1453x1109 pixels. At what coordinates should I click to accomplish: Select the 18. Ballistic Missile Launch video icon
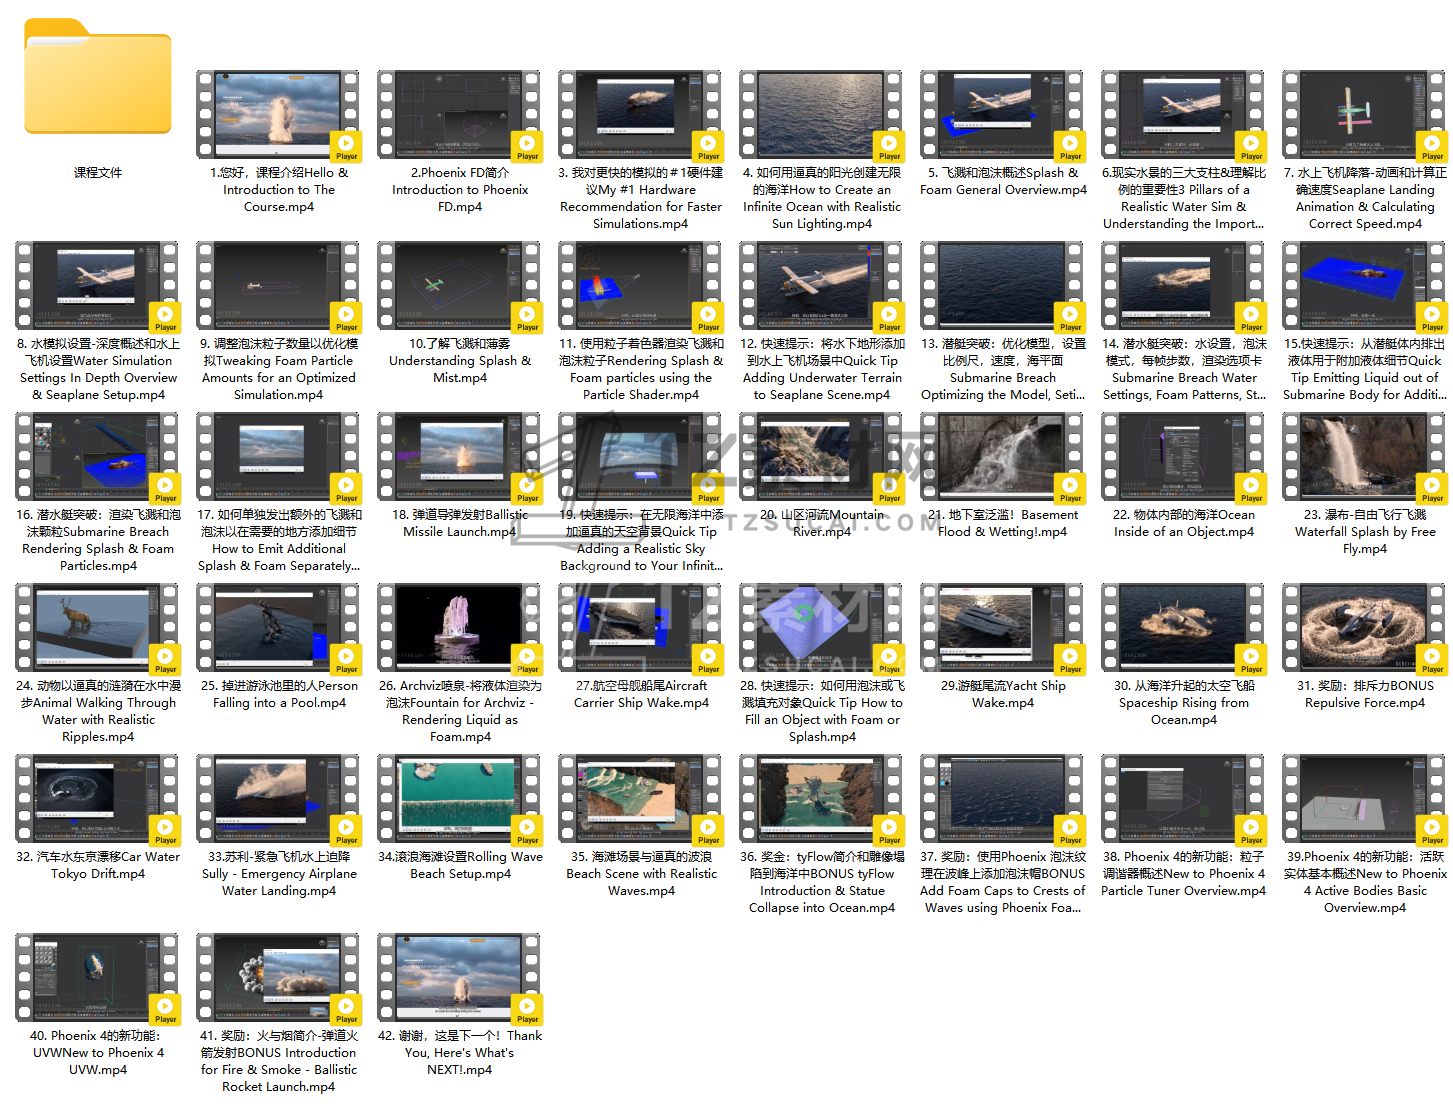pos(460,458)
